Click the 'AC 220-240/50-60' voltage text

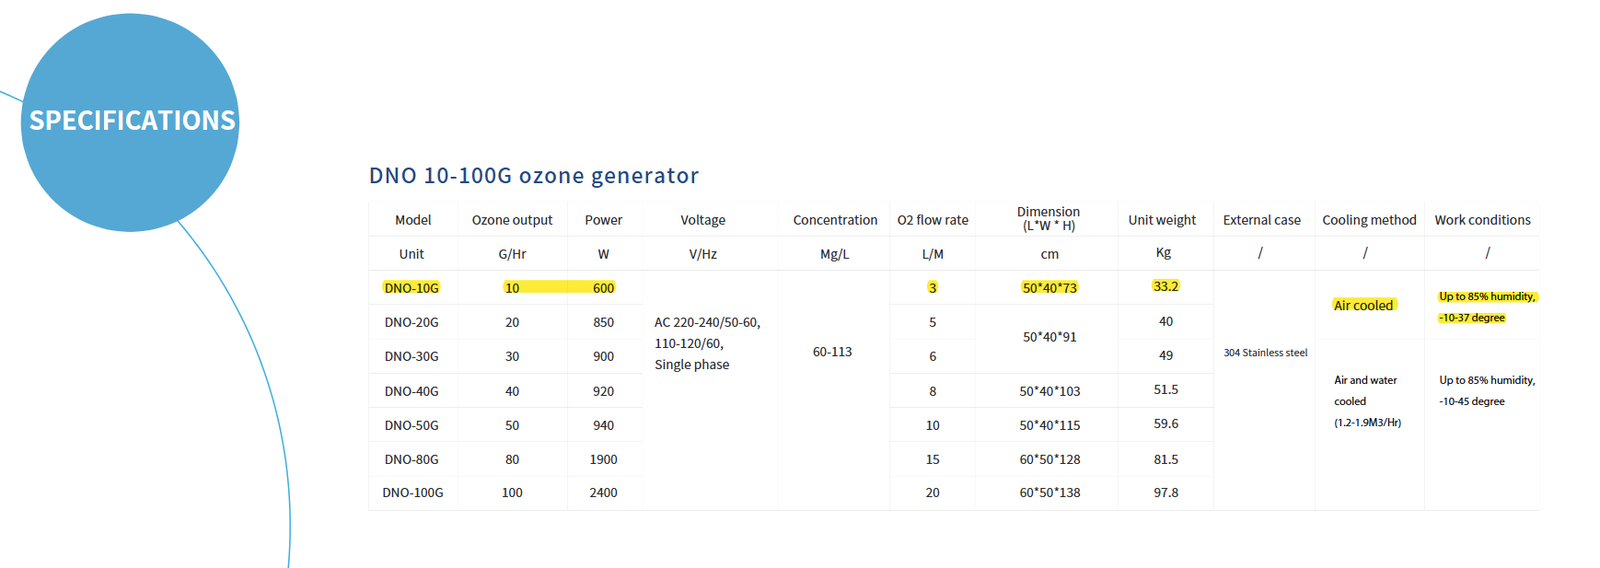coord(707,322)
